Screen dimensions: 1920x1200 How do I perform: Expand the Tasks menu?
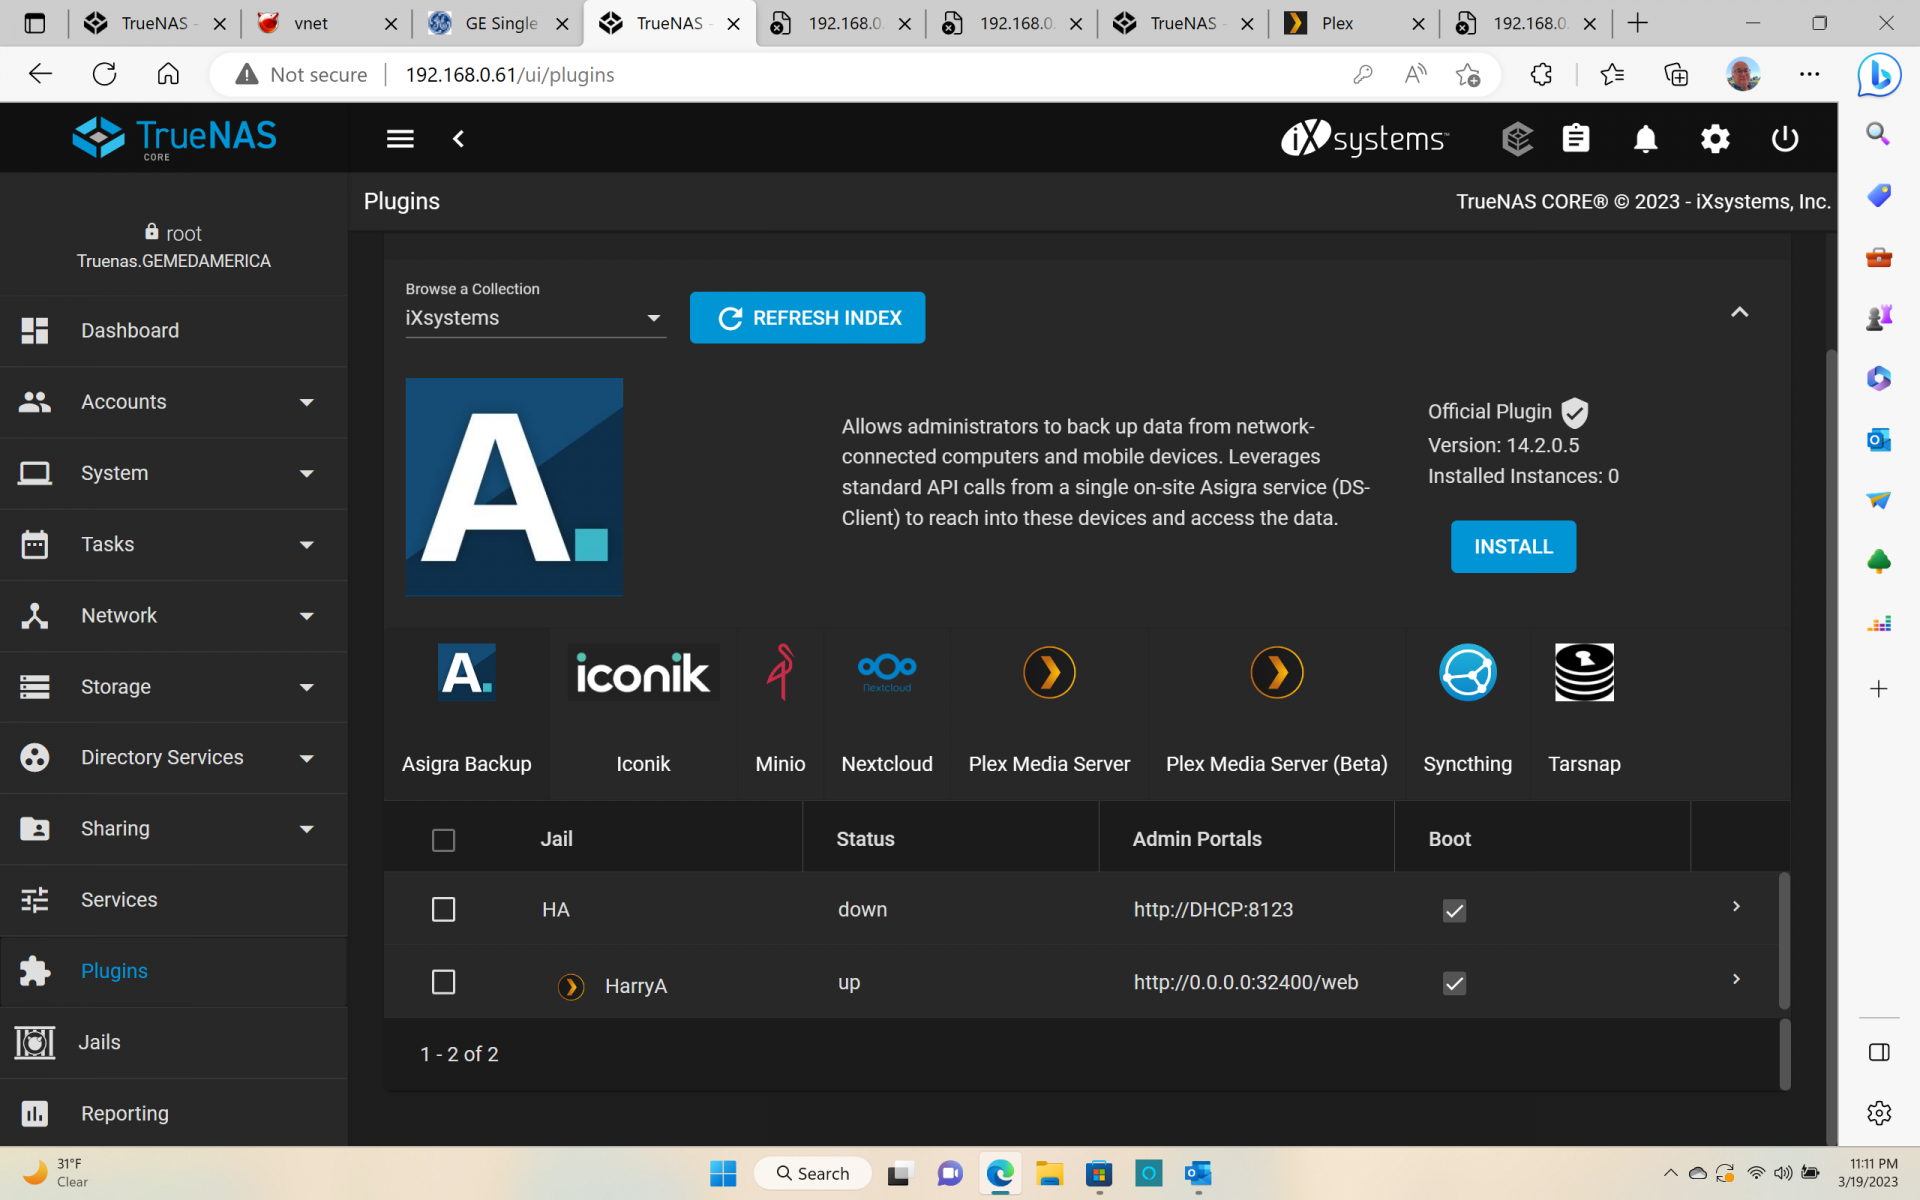click(174, 544)
